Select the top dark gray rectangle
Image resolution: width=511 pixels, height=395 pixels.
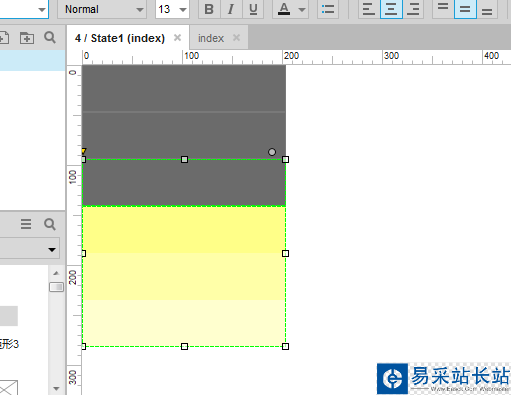tap(184, 89)
